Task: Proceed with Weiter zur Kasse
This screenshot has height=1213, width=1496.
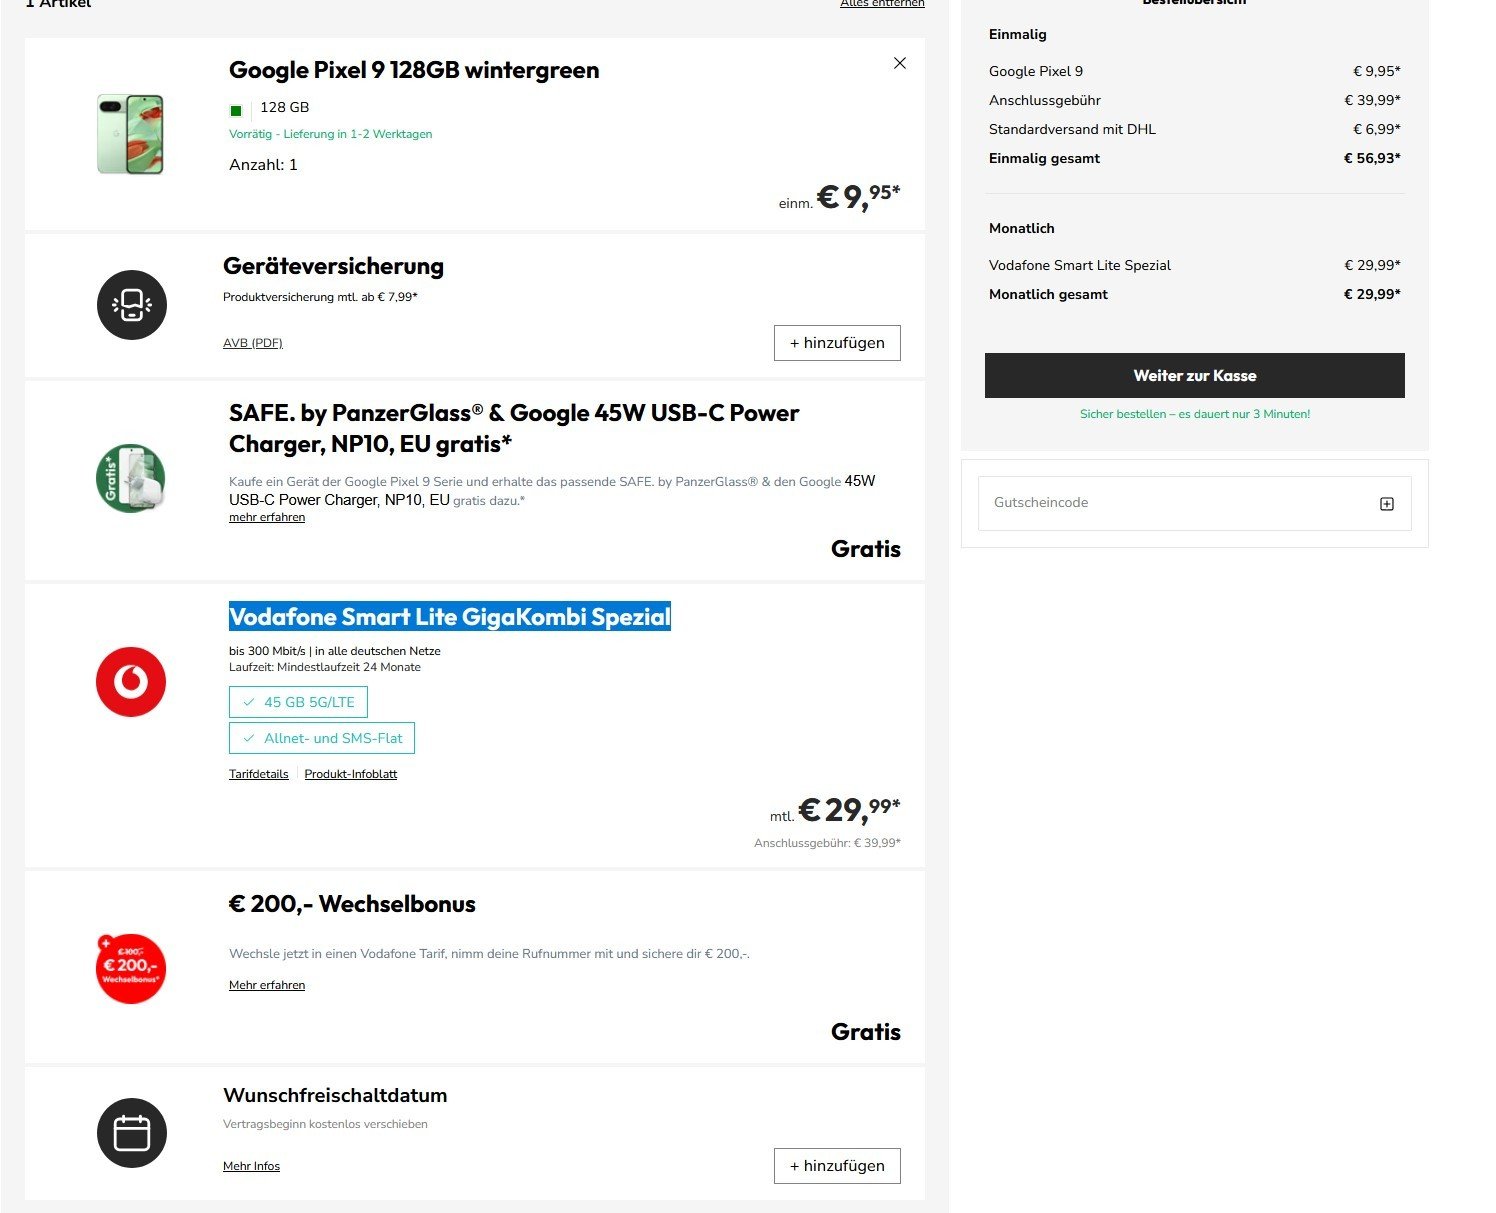Action: [x=1194, y=376]
